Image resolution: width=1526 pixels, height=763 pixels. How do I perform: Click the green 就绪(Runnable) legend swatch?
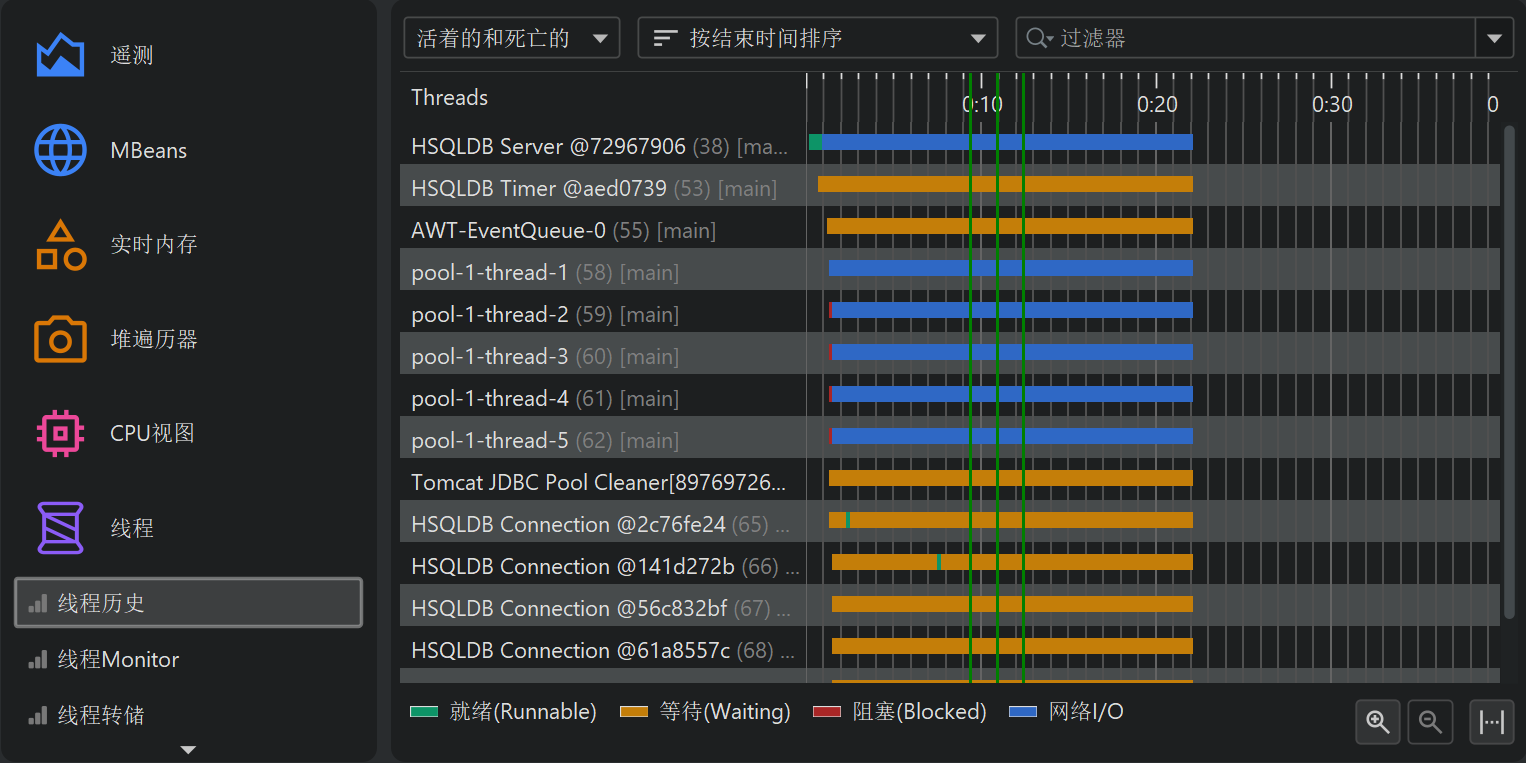pyautogui.click(x=424, y=712)
